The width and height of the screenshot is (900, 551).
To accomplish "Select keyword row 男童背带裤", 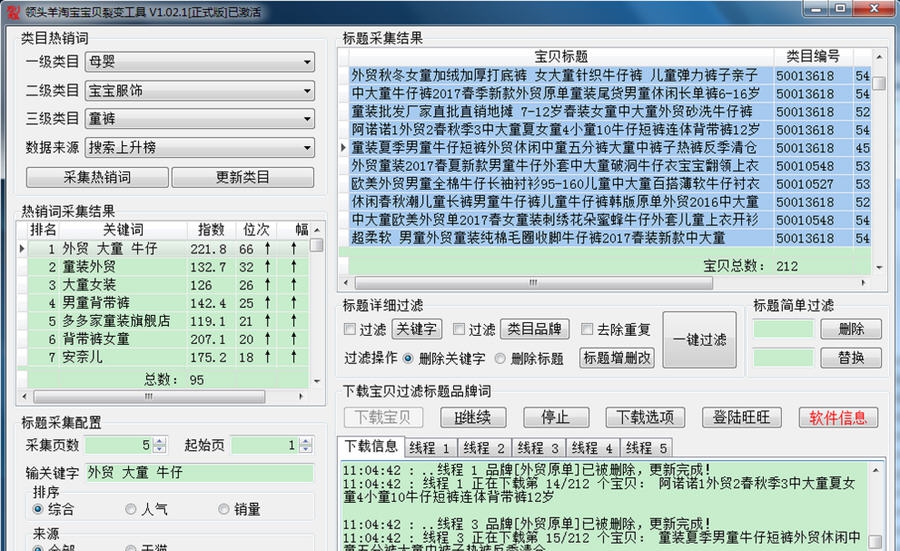I will [x=168, y=303].
